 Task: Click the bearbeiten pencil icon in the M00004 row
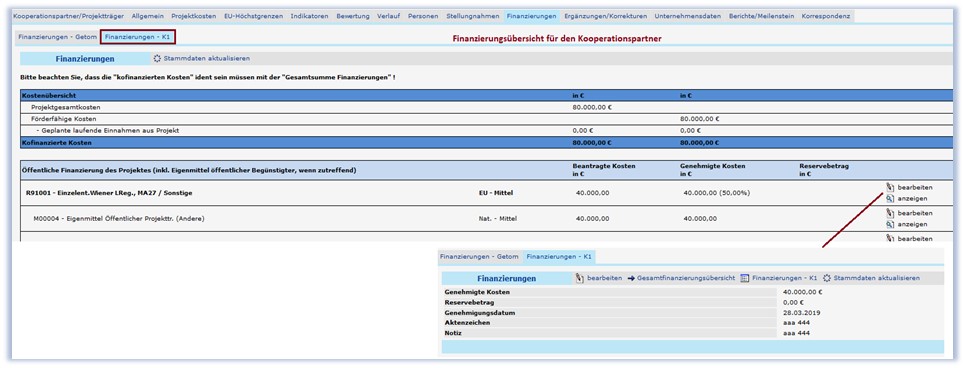tap(890, 213)
